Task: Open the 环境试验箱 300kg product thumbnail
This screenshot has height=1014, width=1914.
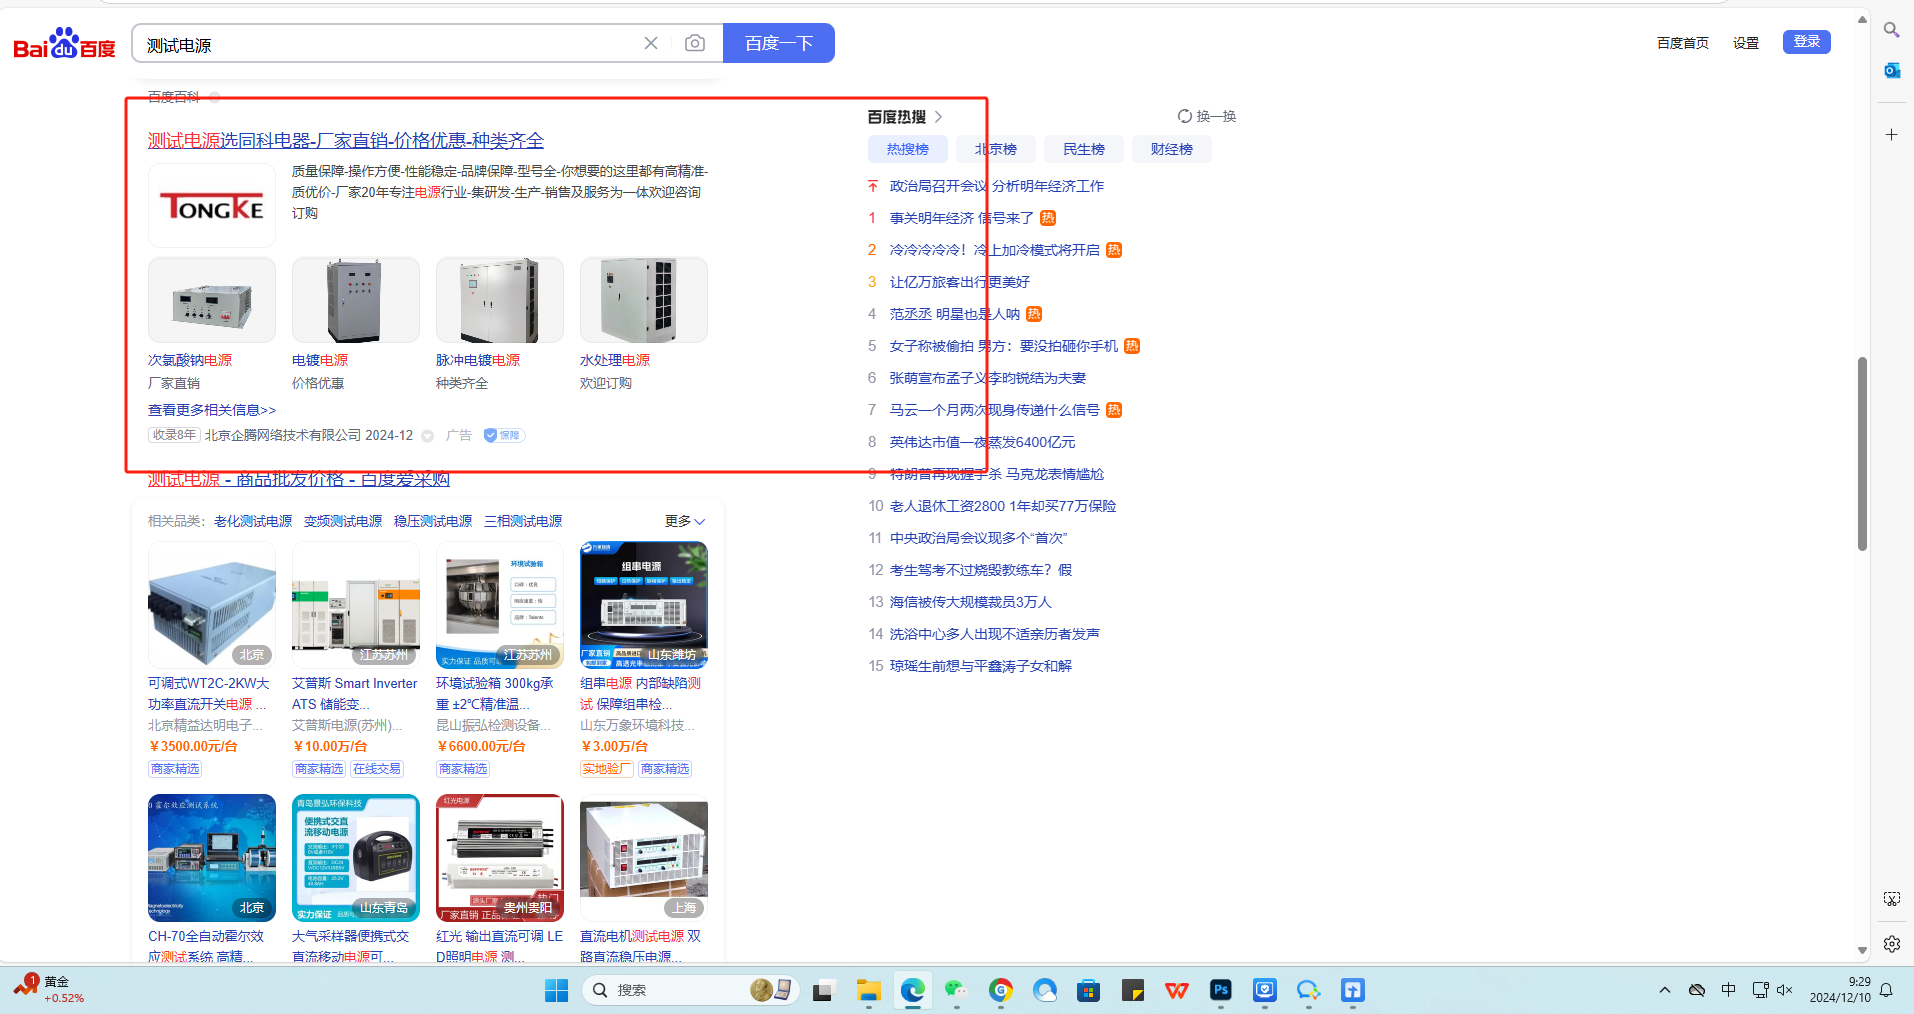Action: (500, 605)
